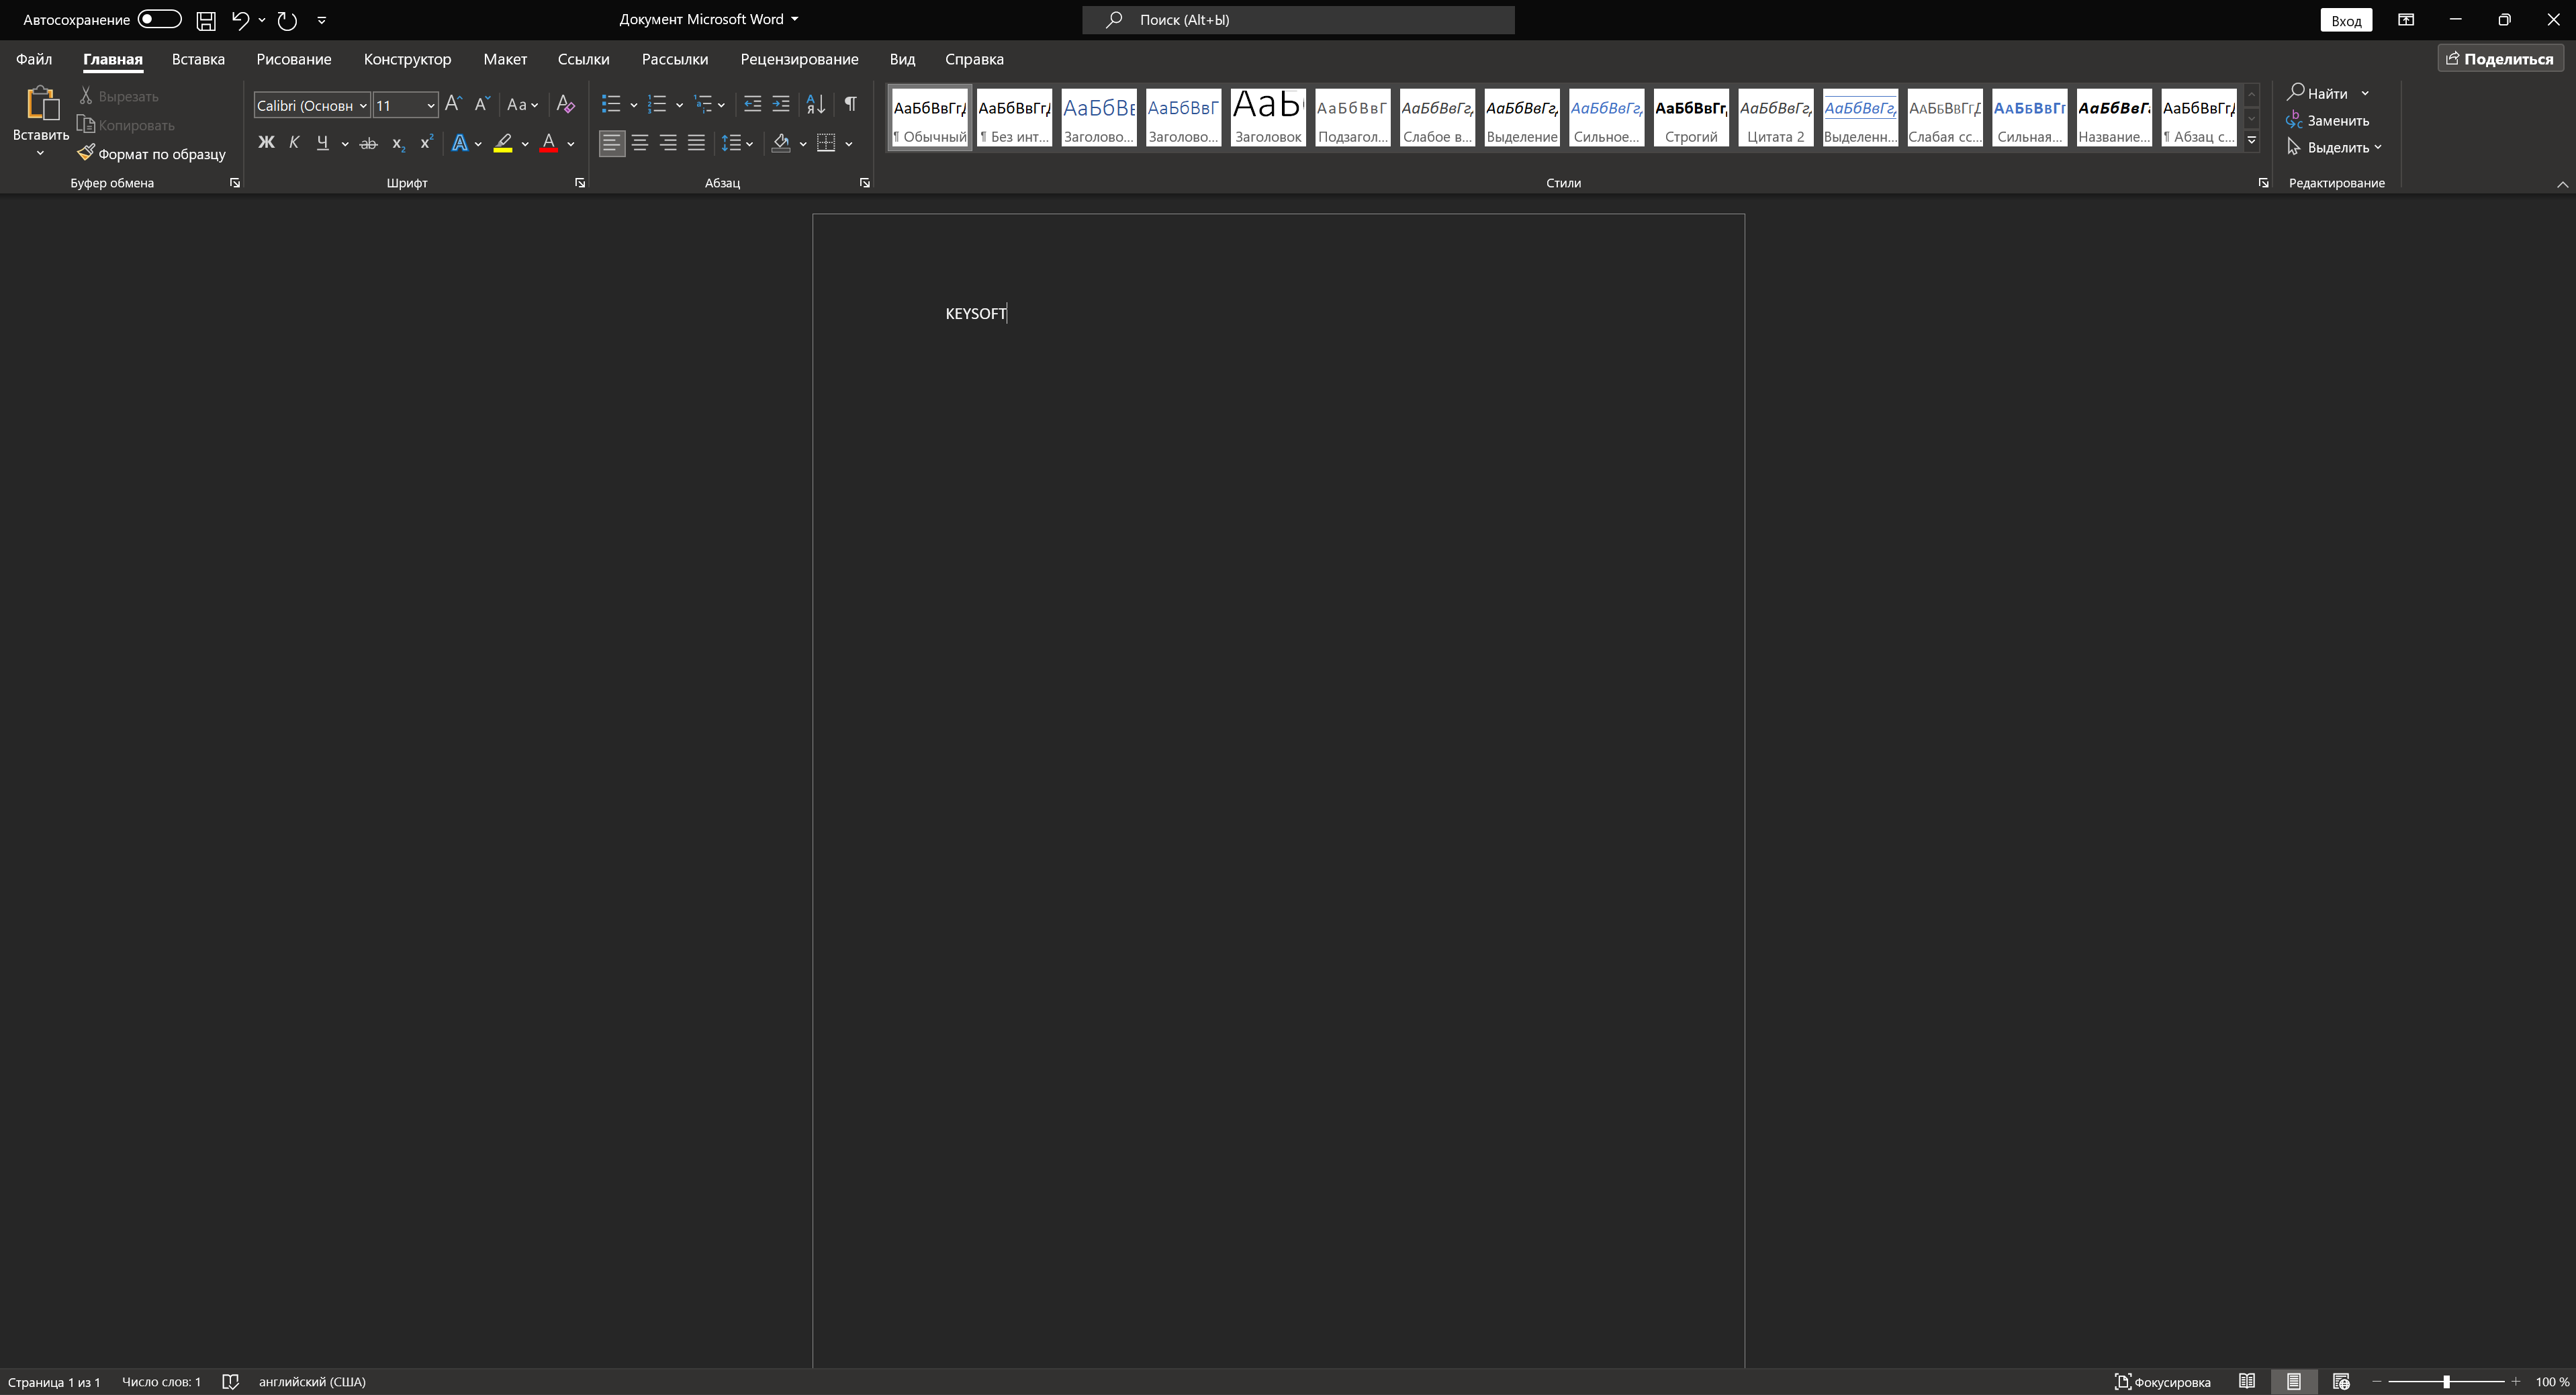The image size is (2576, 1395).
Task: Apply yellow text highlight color
Action: [x=503, y=143]
